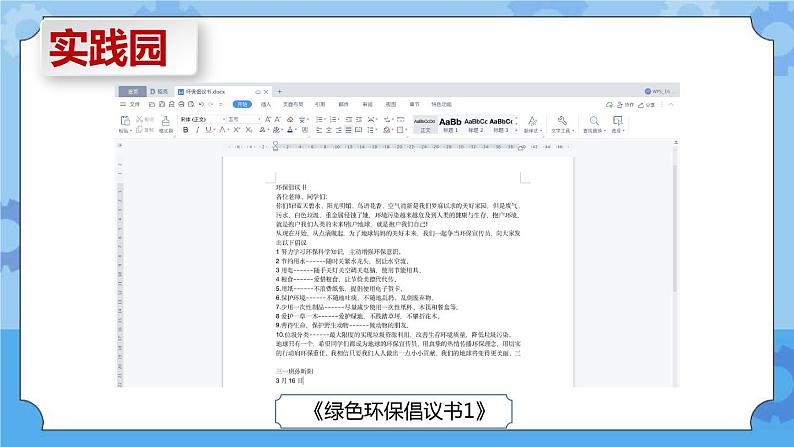The width and height of the screenshot is (794, 447).
Task: Apply the 标题 3 heading style
Action: point(501,125)
